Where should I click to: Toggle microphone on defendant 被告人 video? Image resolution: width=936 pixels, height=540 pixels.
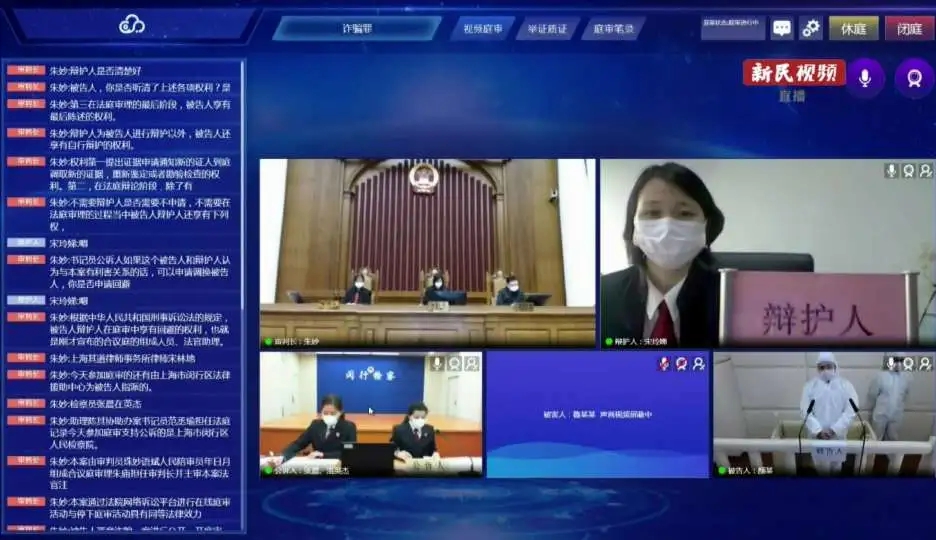(x=891, y=364)
